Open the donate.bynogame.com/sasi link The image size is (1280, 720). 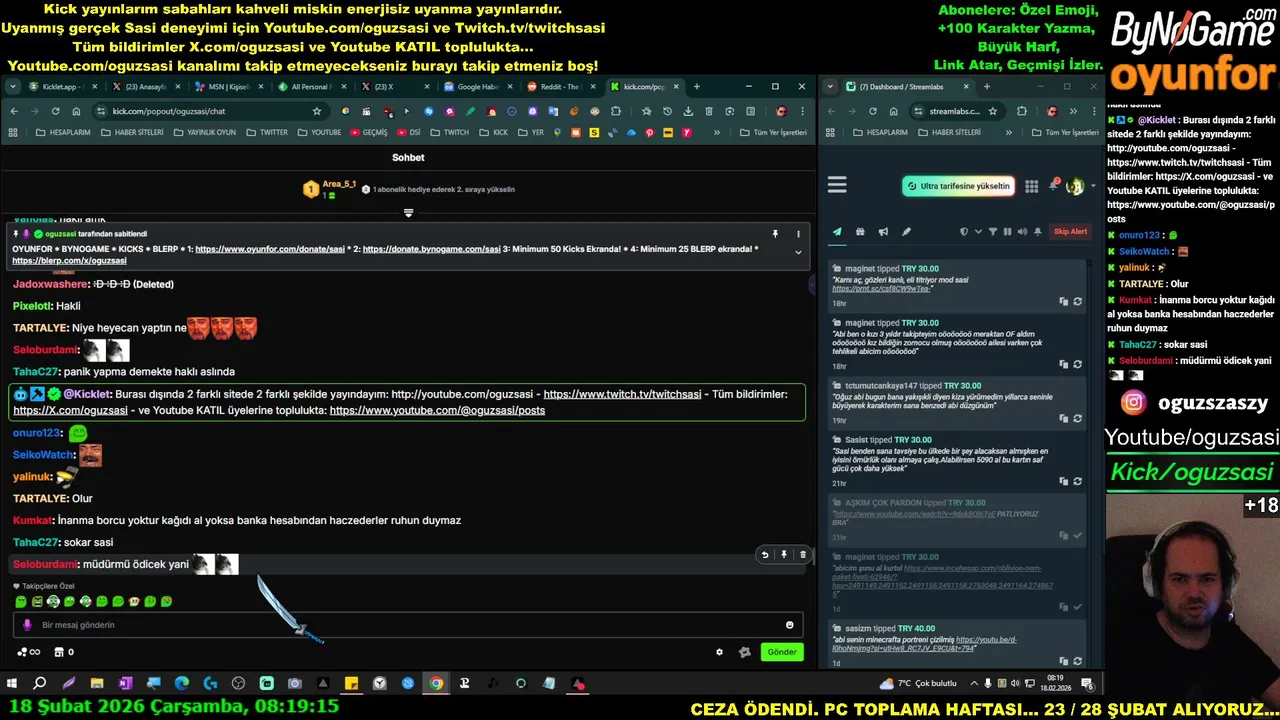point(431,249)
